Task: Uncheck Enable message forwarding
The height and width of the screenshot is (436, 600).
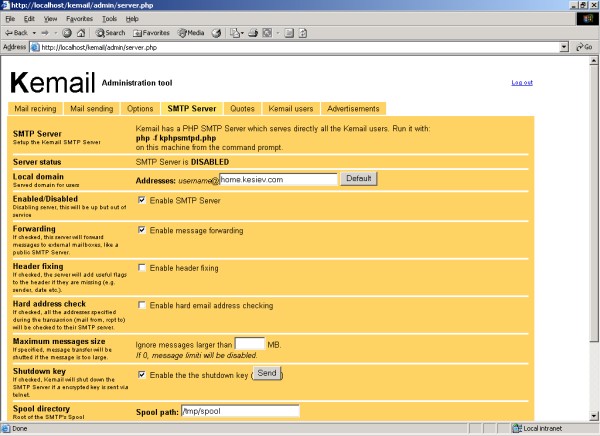Action: [142, 230]
